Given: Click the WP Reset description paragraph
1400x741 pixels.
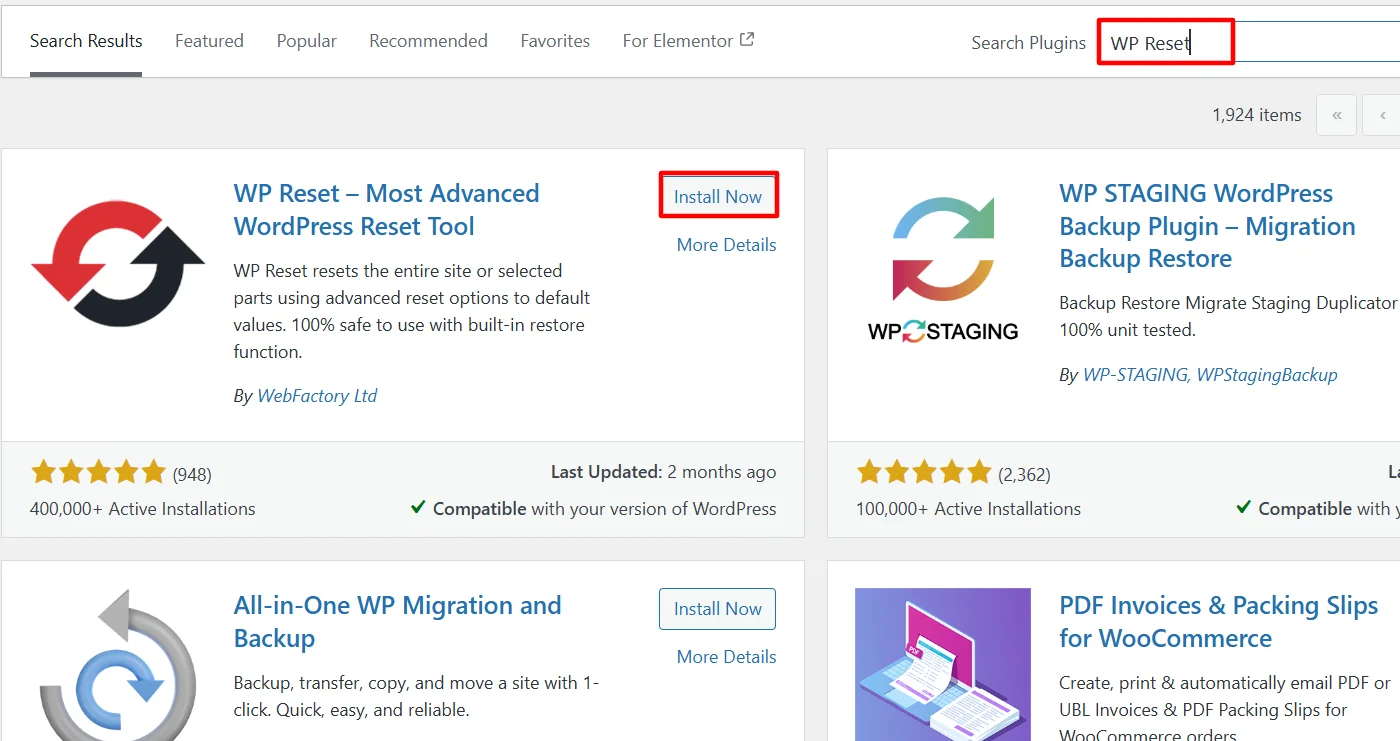Looking at the screenshot, I should click(x=412, y=311).
